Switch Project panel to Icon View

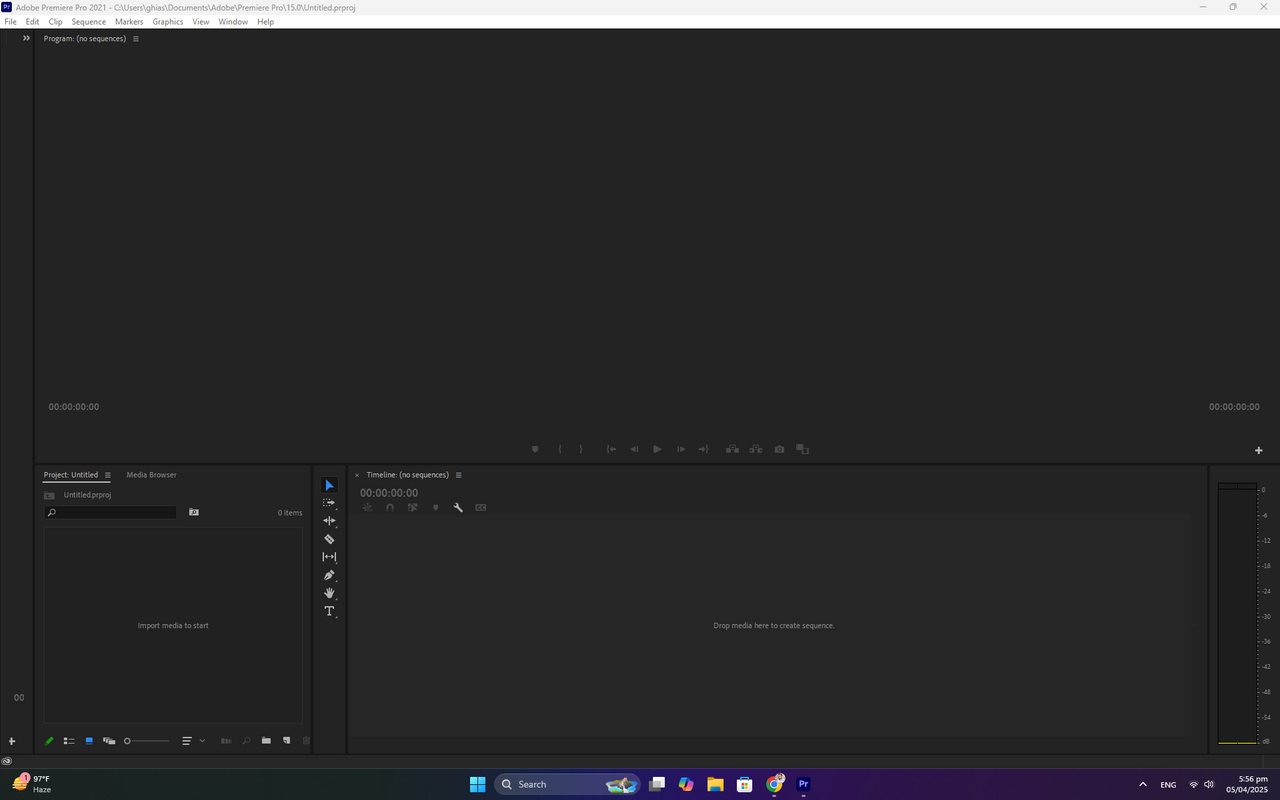[89, 741]
